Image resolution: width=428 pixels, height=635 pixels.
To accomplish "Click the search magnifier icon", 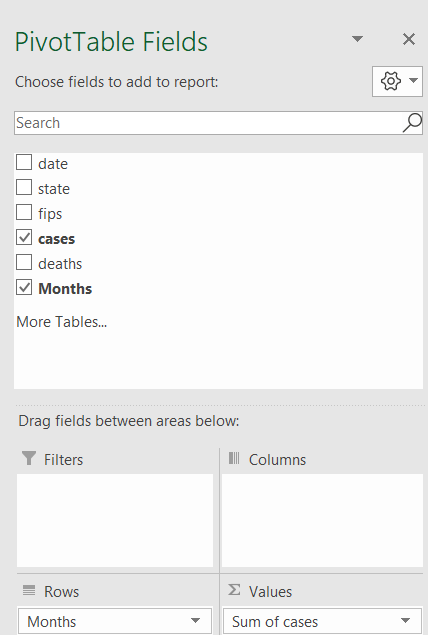I will [412, 123].
